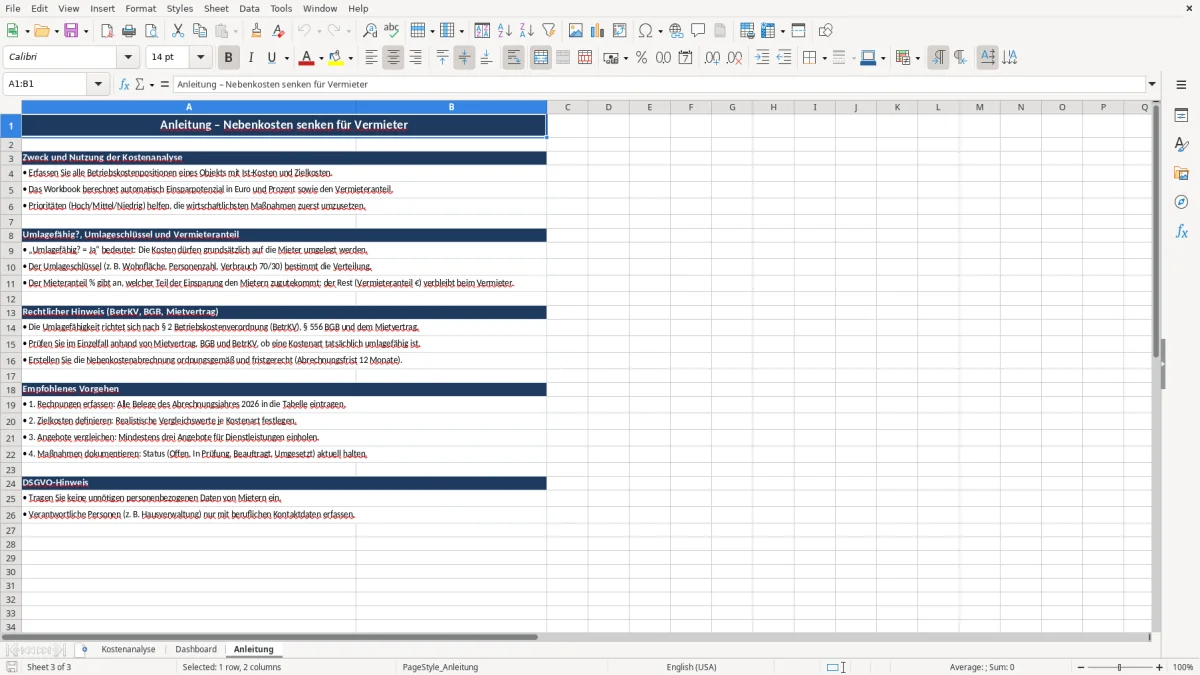The height and width of the screenshot is (675, 1200).
Task: Cut the selection with the scissors icon
Action: pos(178,31)
